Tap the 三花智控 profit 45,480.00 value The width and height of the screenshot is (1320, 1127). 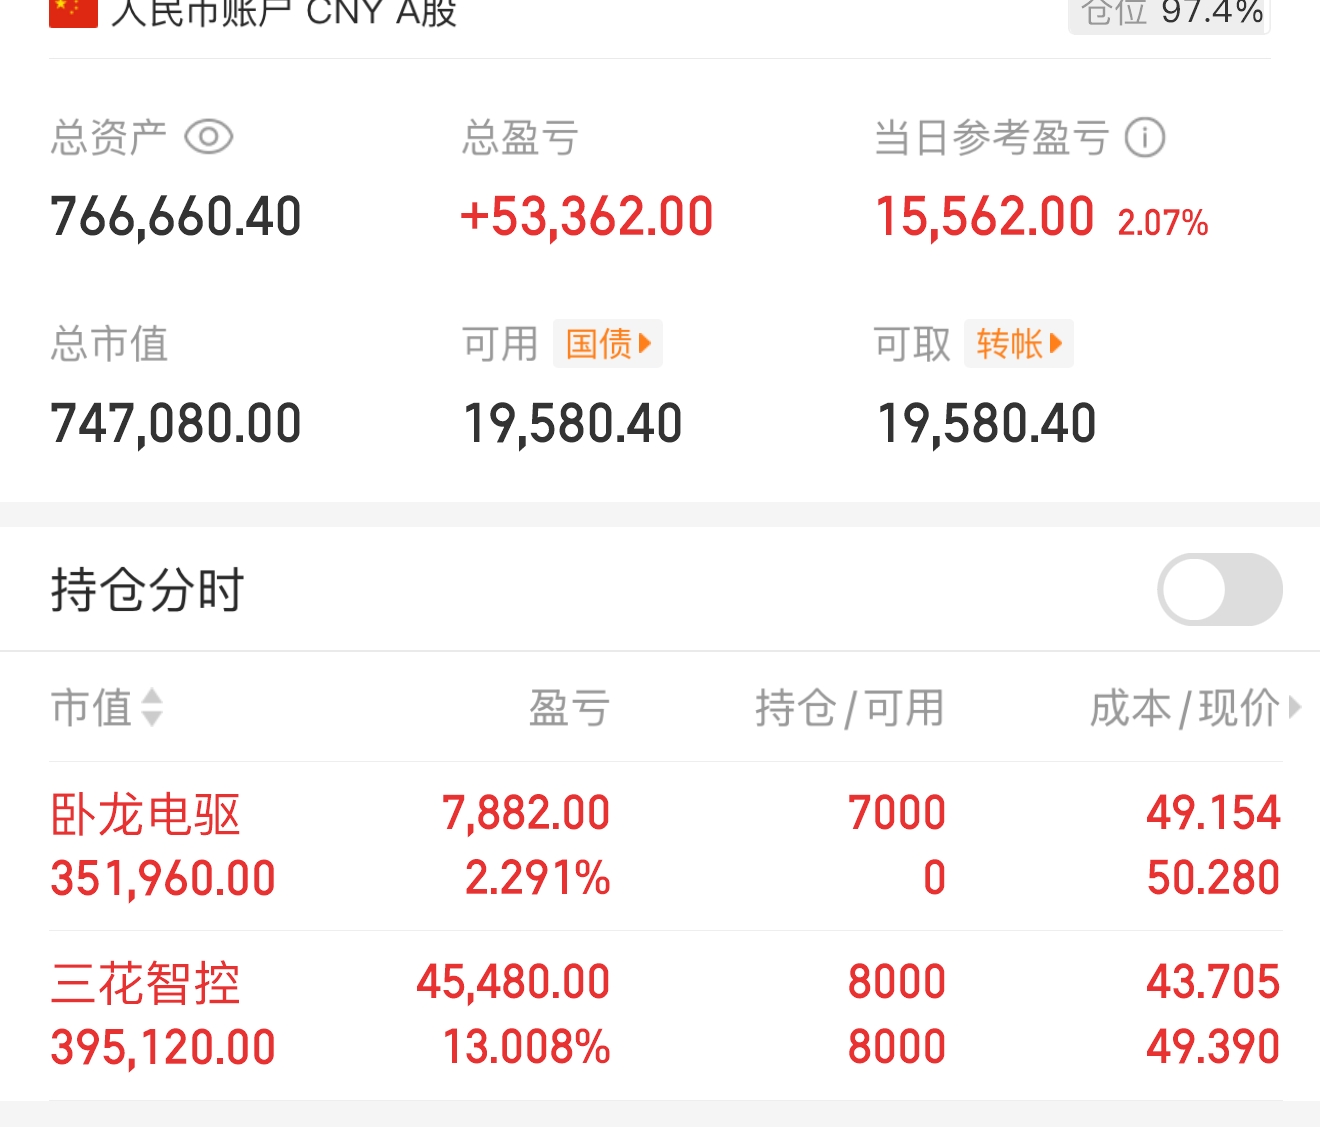[513, 982]
